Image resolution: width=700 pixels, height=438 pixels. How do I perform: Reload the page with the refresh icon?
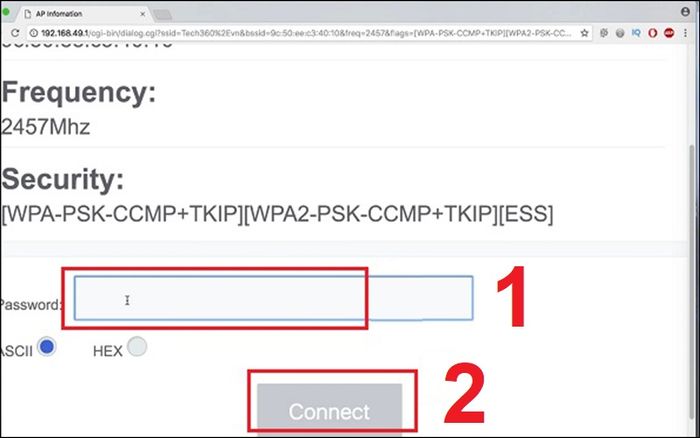[x=15, y=33]
